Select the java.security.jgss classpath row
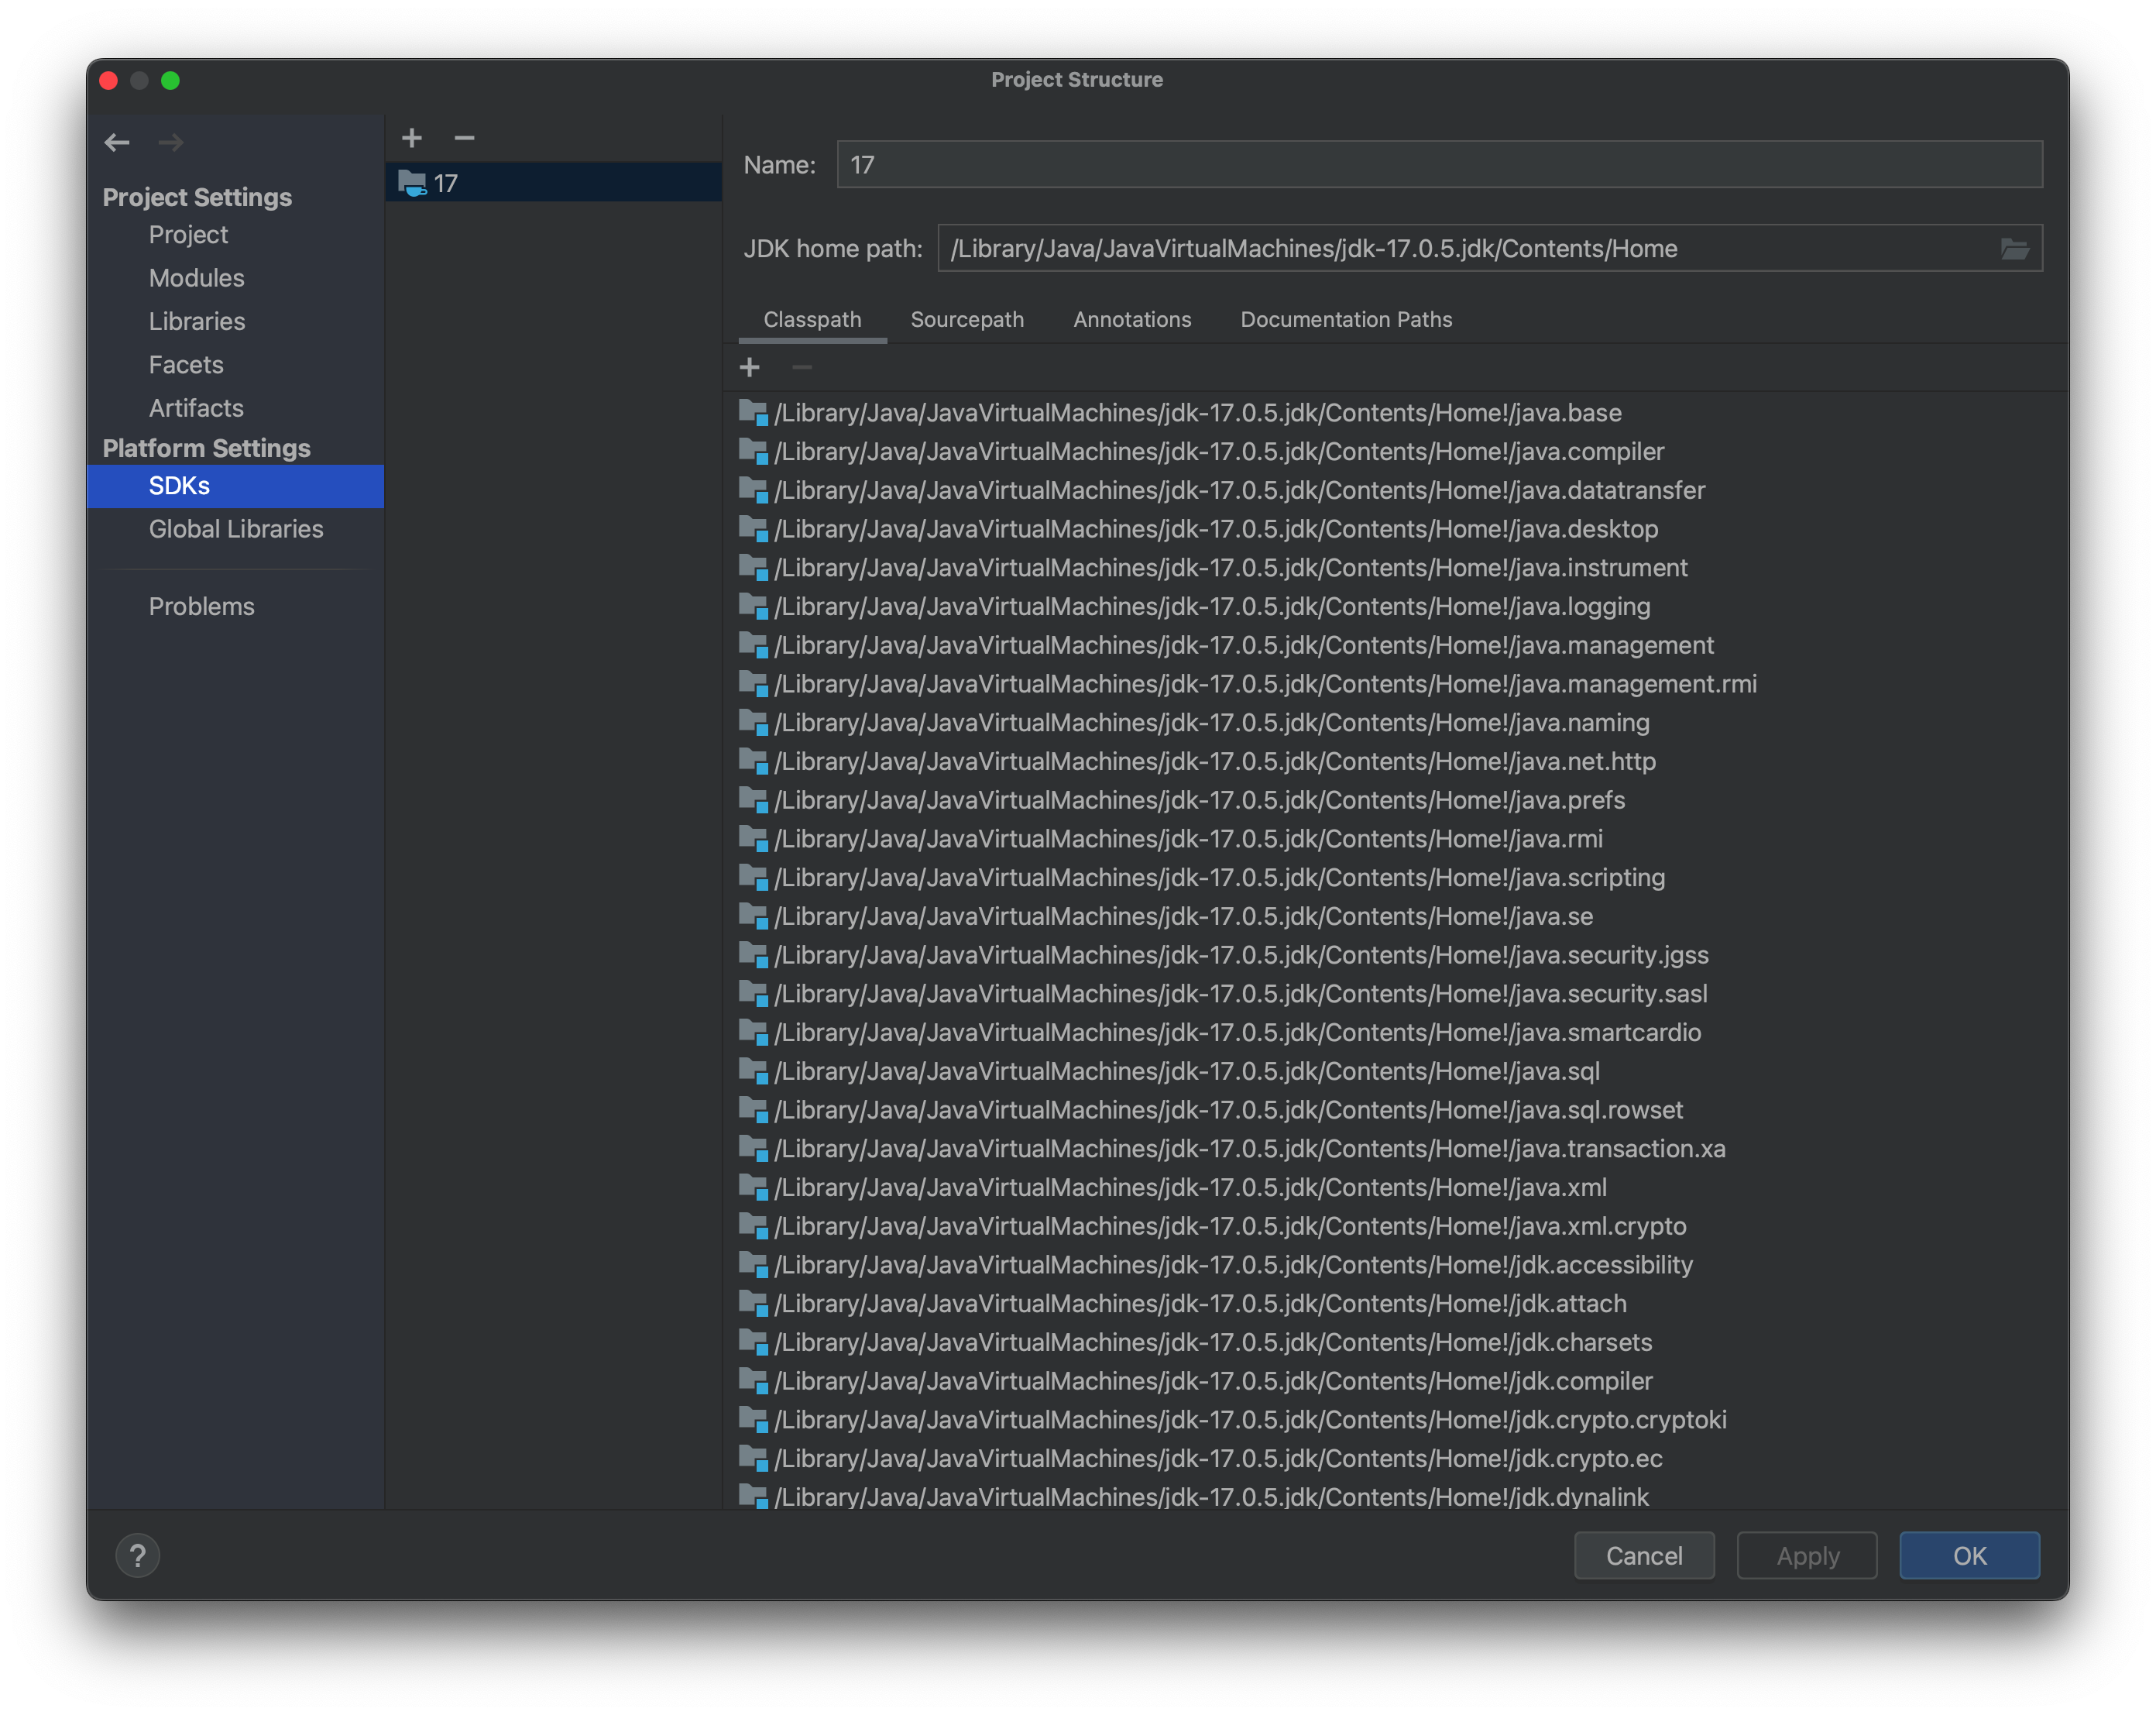 1396,955
